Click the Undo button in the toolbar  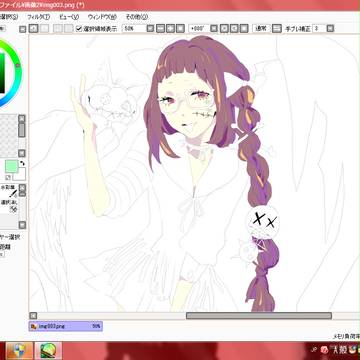(33, 28)
